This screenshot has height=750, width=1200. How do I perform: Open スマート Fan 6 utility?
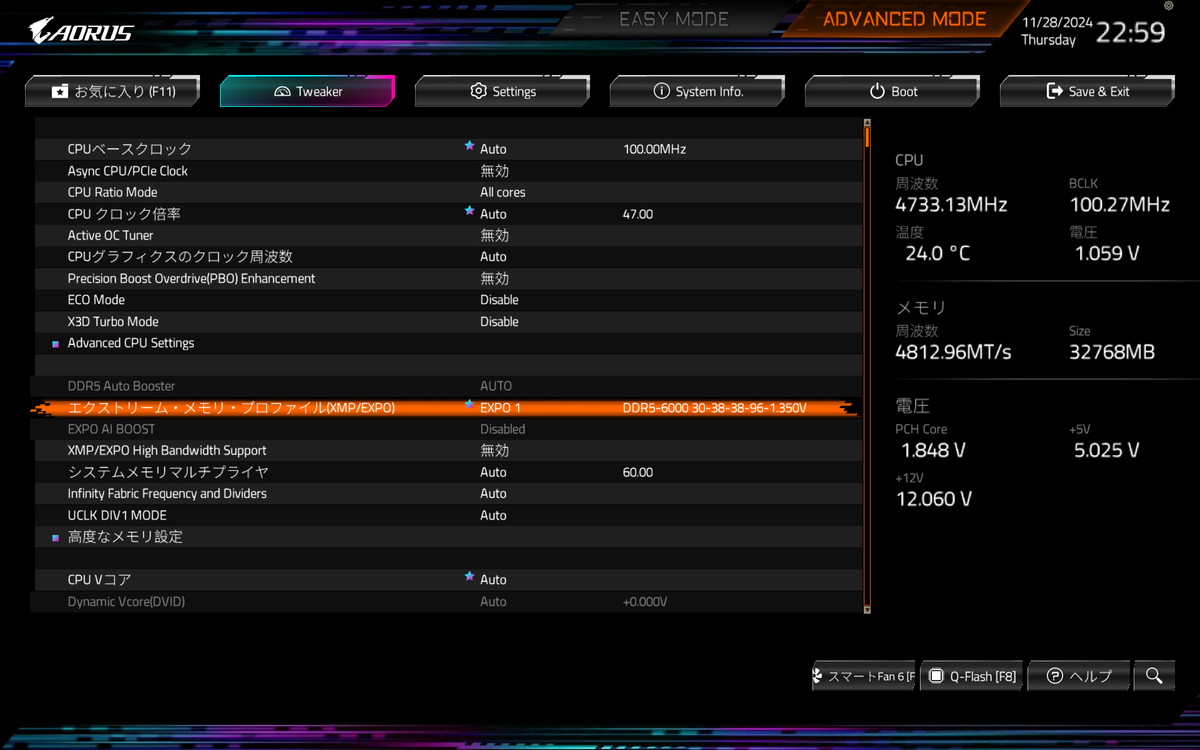[864, 676]
